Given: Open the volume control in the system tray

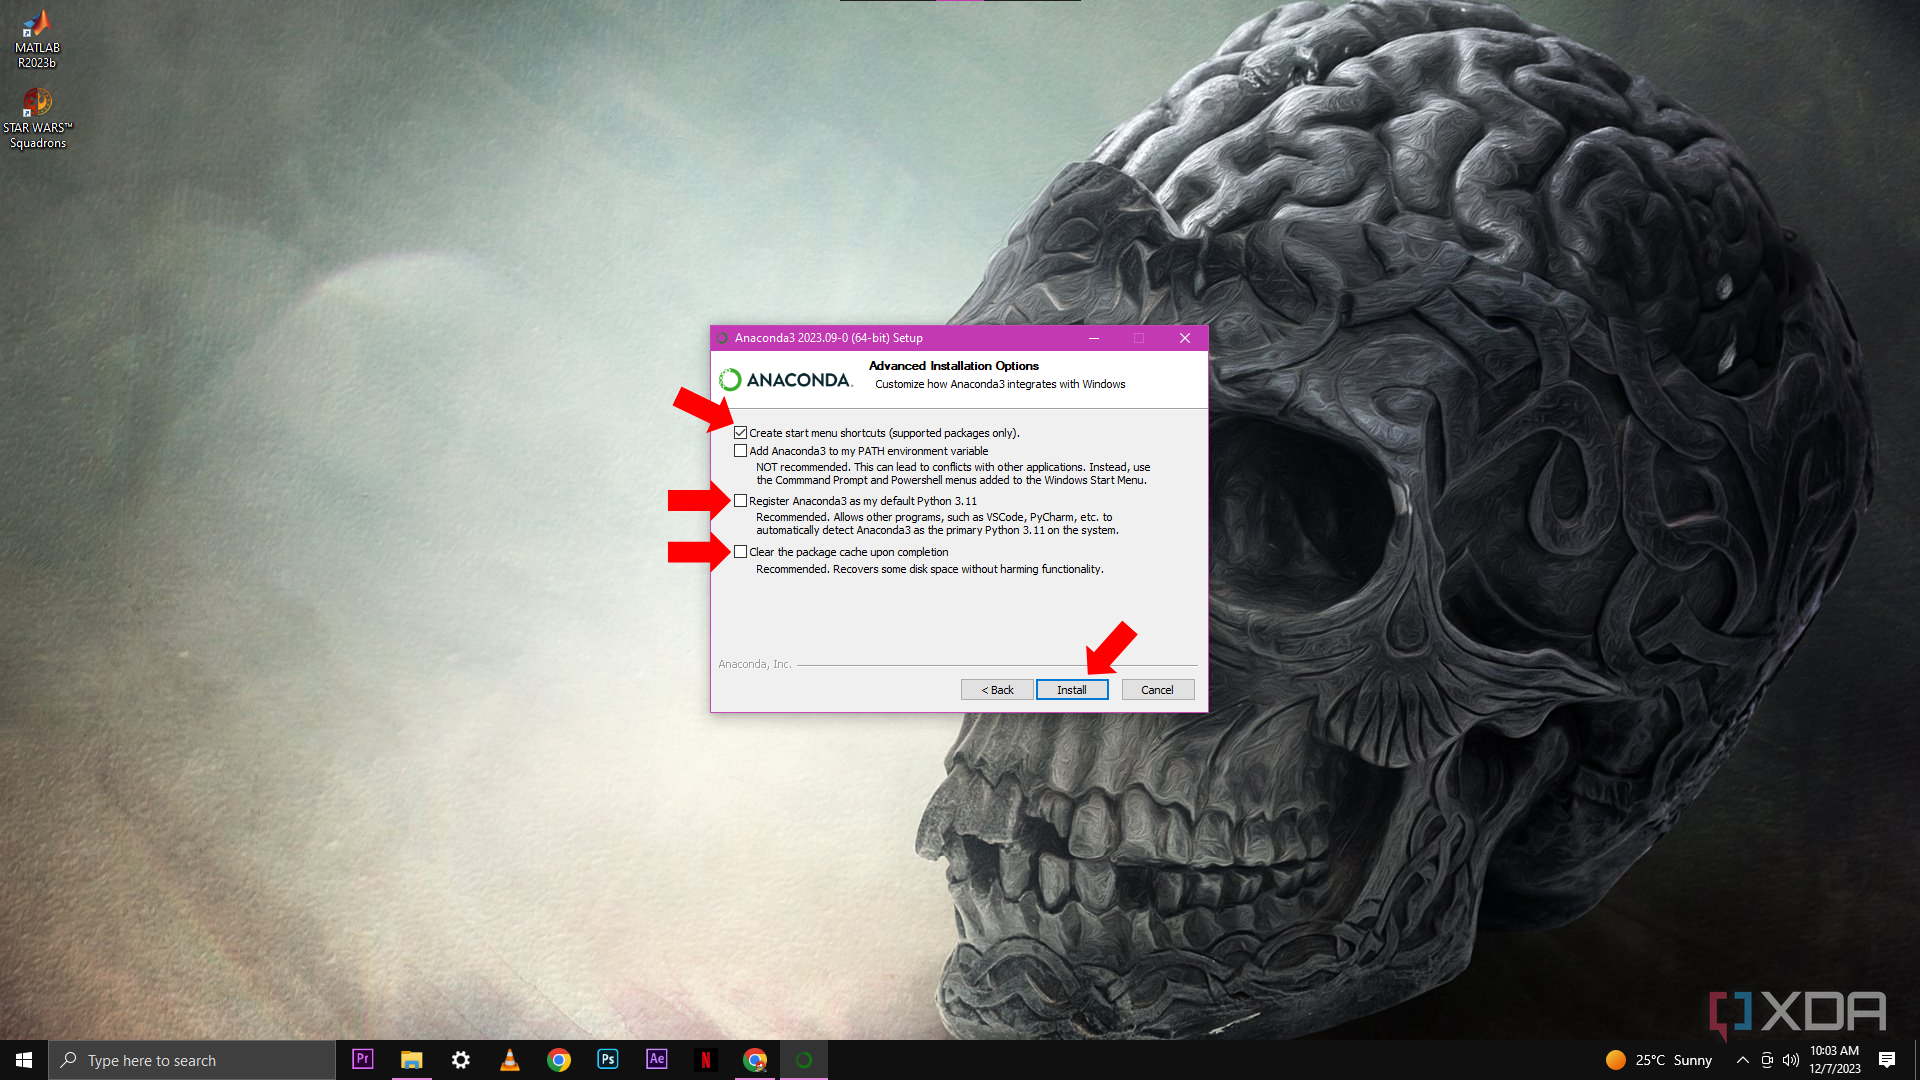Looking at the screenshot, I should click(1790, 1060).
